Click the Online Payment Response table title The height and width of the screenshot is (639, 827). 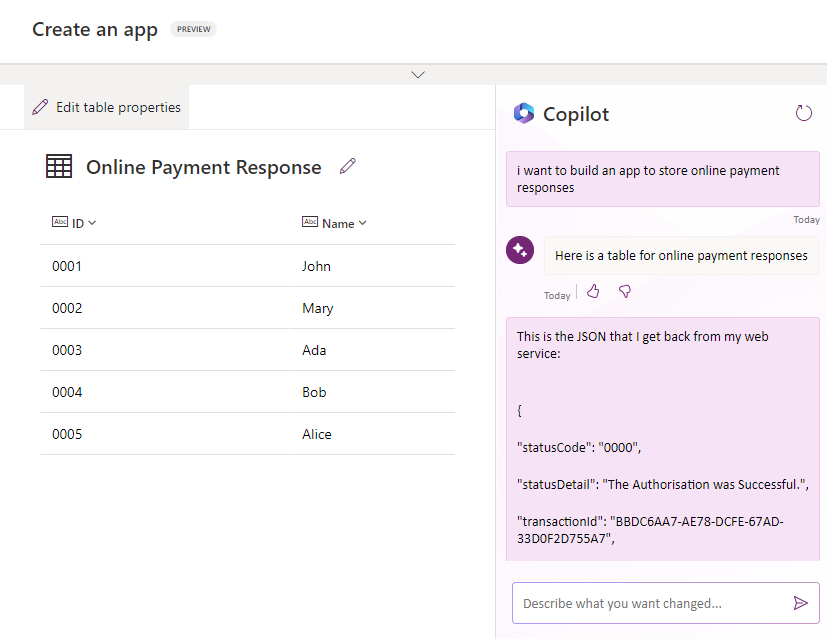point(204,167)
